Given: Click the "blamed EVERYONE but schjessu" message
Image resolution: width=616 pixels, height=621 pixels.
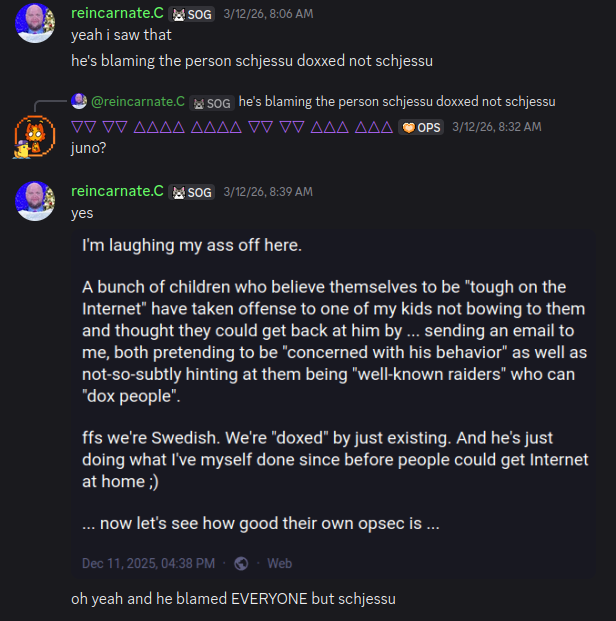Looking at the screenshot, I should 233,599.
